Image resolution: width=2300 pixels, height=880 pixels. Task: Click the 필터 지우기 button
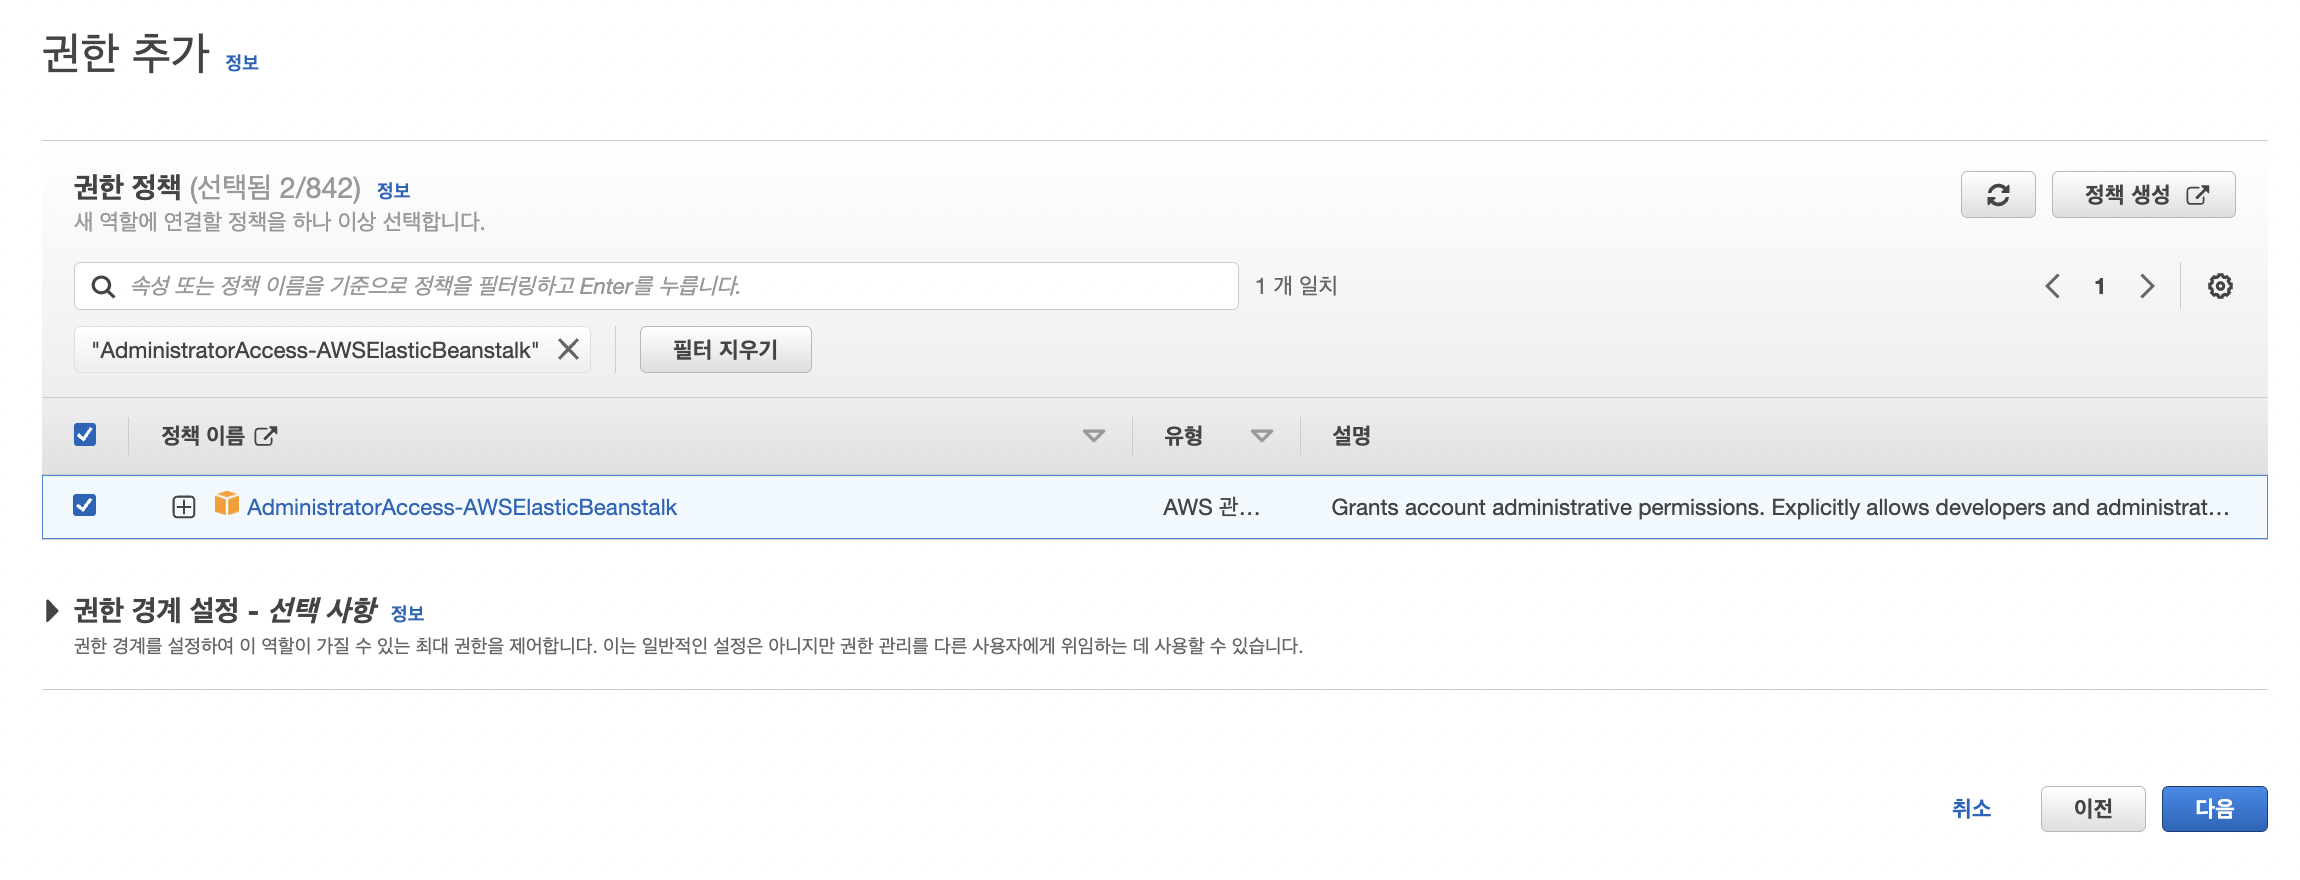click(x=725, y=349)
